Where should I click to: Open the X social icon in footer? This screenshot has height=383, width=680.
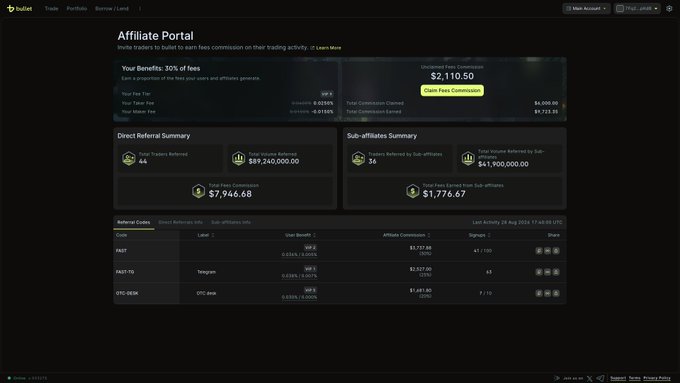pos(590,378)
